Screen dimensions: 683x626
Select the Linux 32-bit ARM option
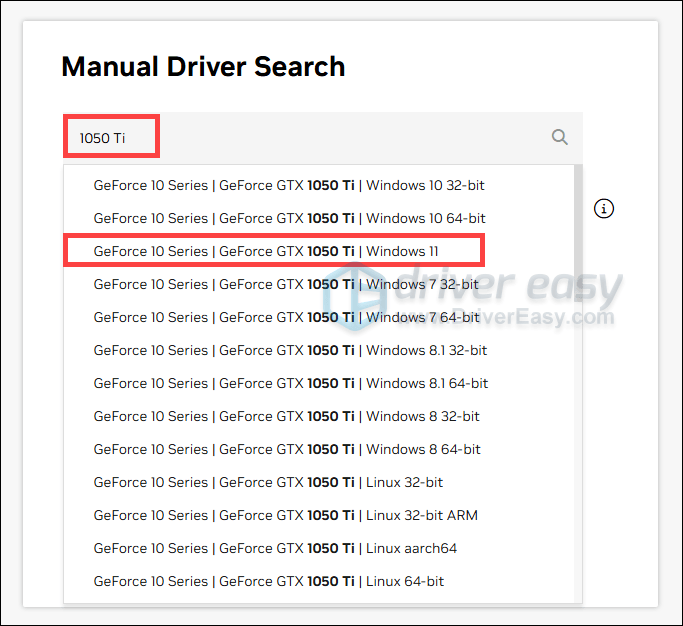285,515
